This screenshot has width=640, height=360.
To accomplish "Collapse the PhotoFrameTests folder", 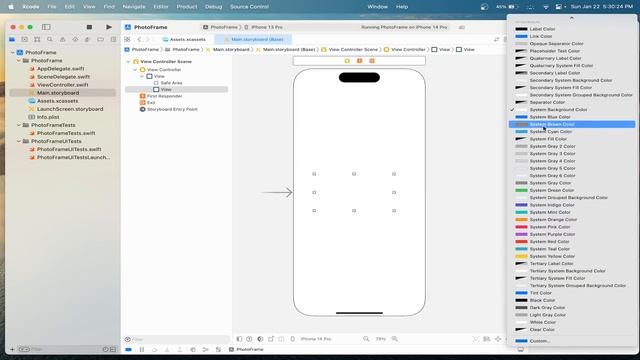I will pyautogui.click(x=19, y=125).
